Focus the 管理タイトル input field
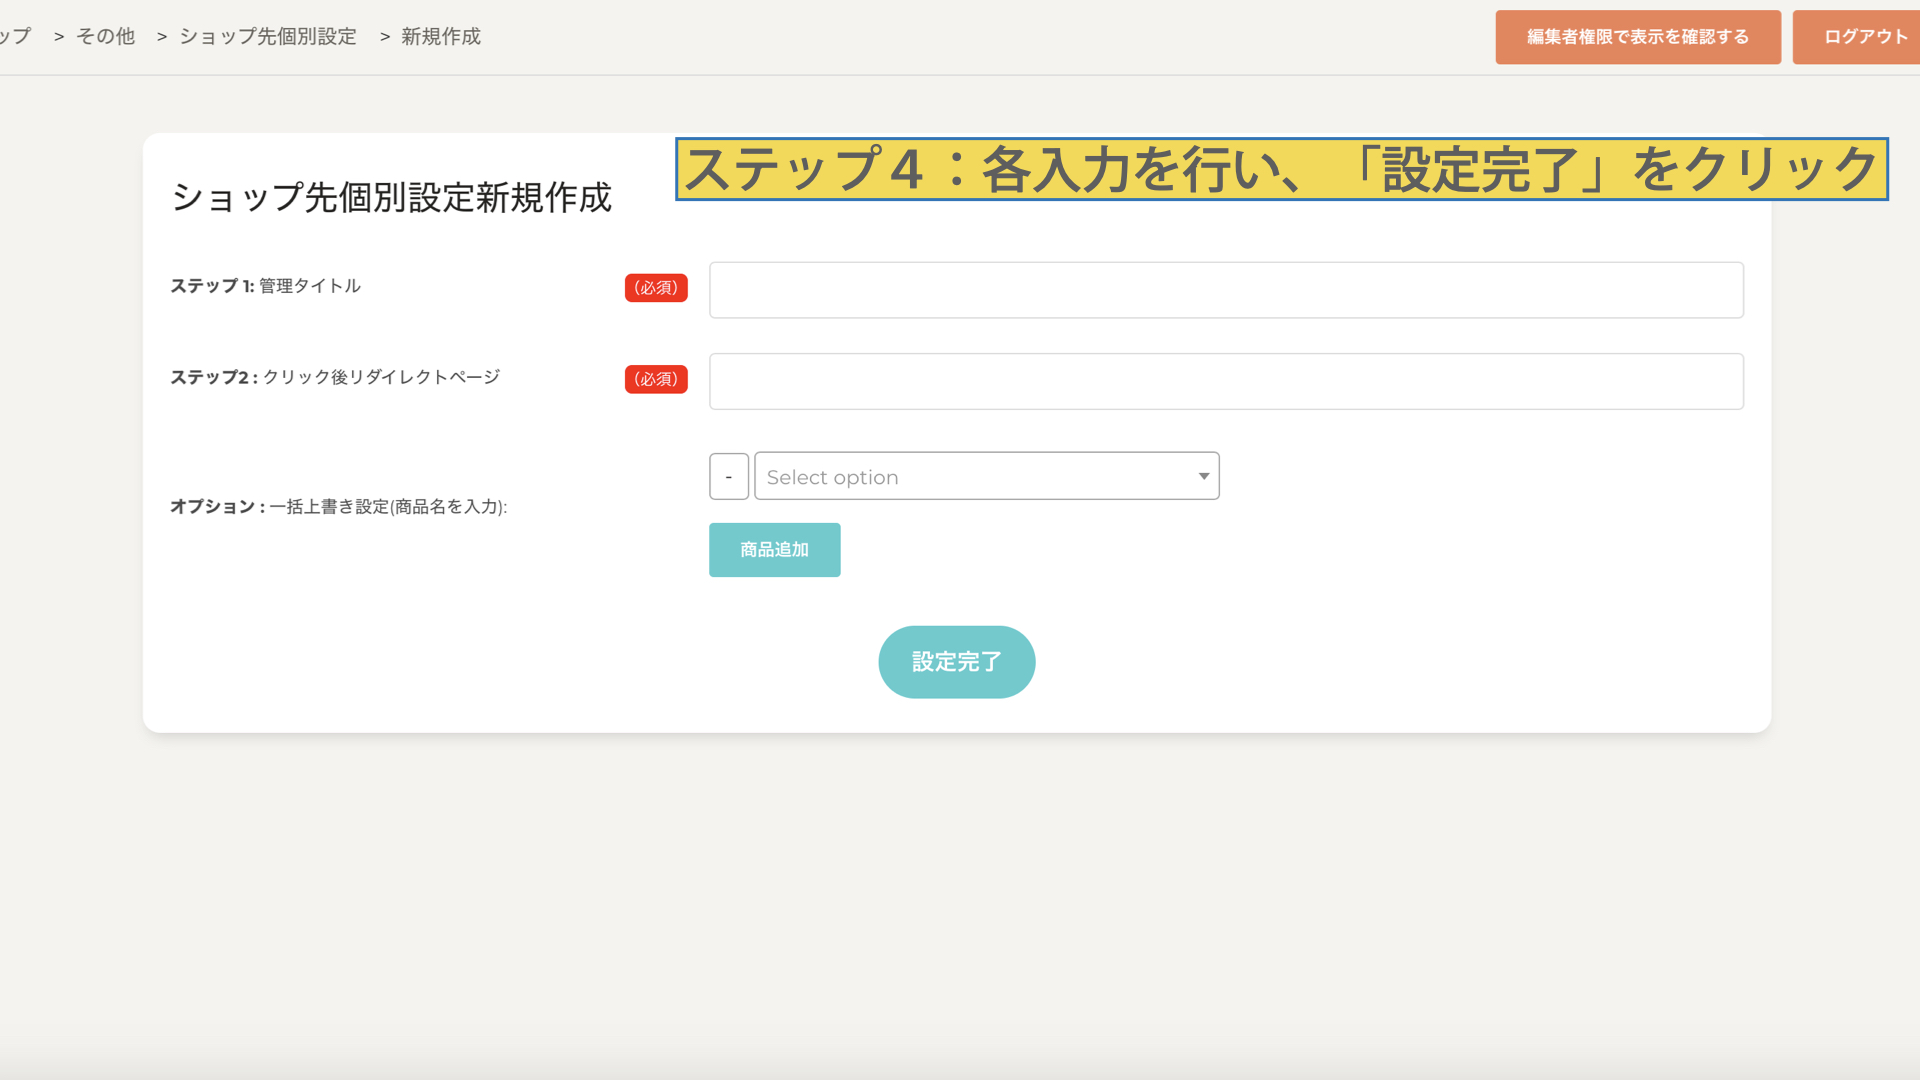Image resolution: width=1920 pixels, height=1080 pixels. coord(1225,290)
